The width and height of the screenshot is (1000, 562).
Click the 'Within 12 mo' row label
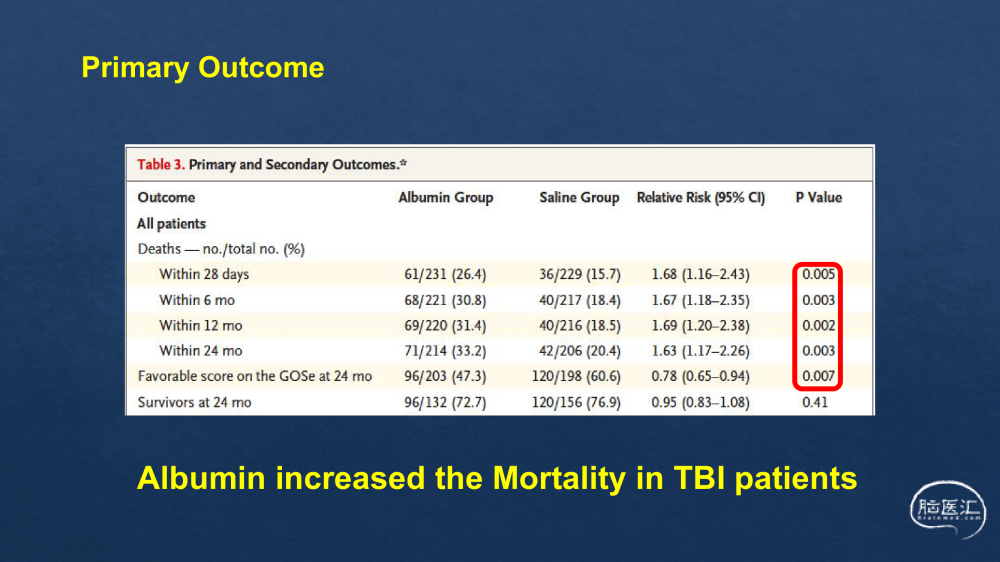(201, 325)
